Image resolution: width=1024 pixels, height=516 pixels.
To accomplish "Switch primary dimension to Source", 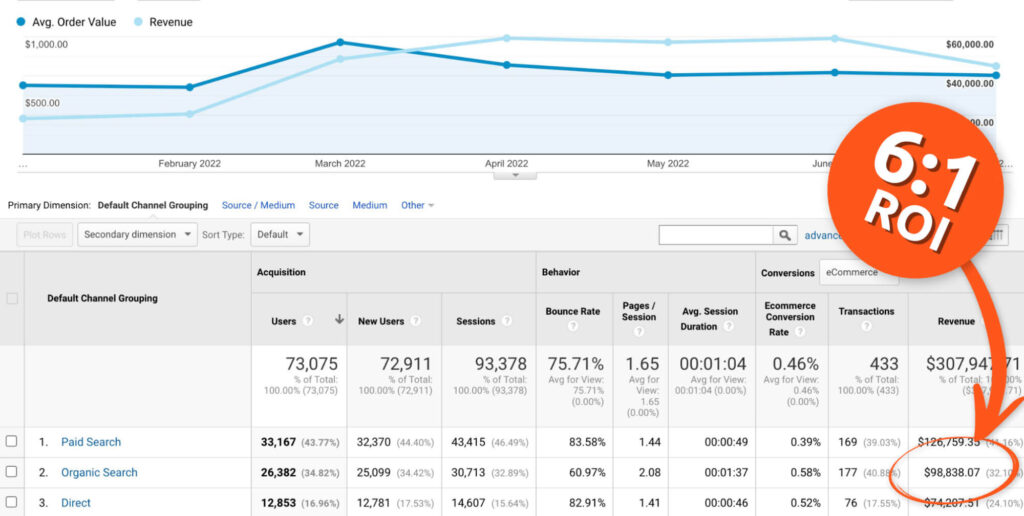I will 324,205.
